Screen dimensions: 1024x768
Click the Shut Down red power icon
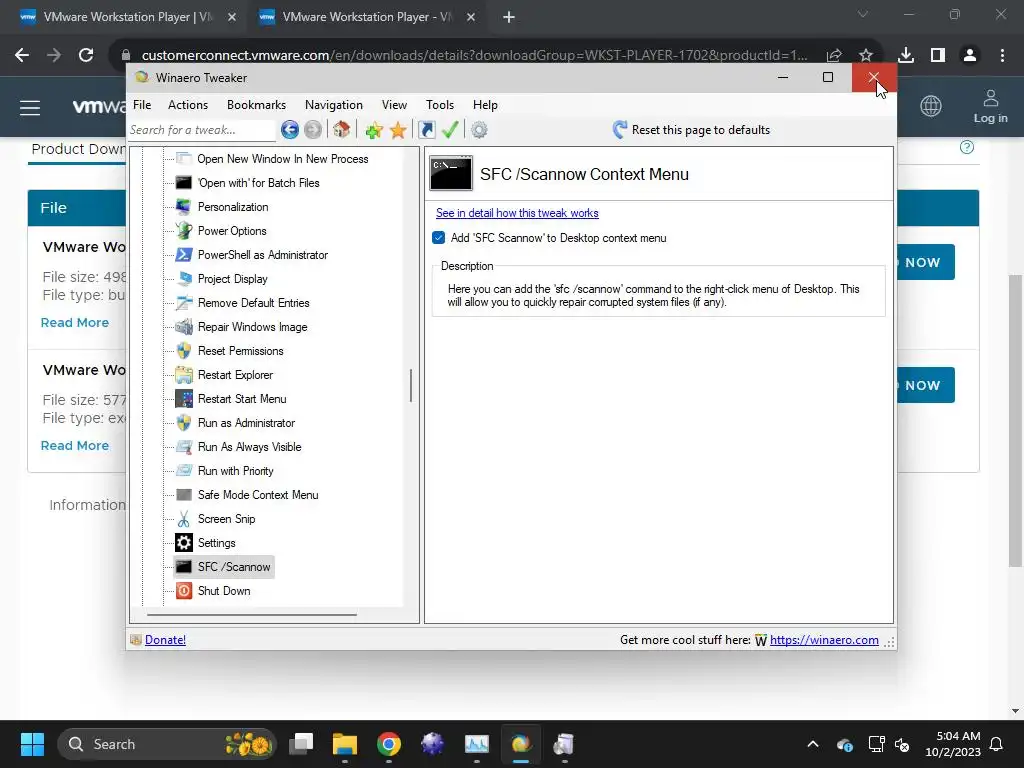184,591
